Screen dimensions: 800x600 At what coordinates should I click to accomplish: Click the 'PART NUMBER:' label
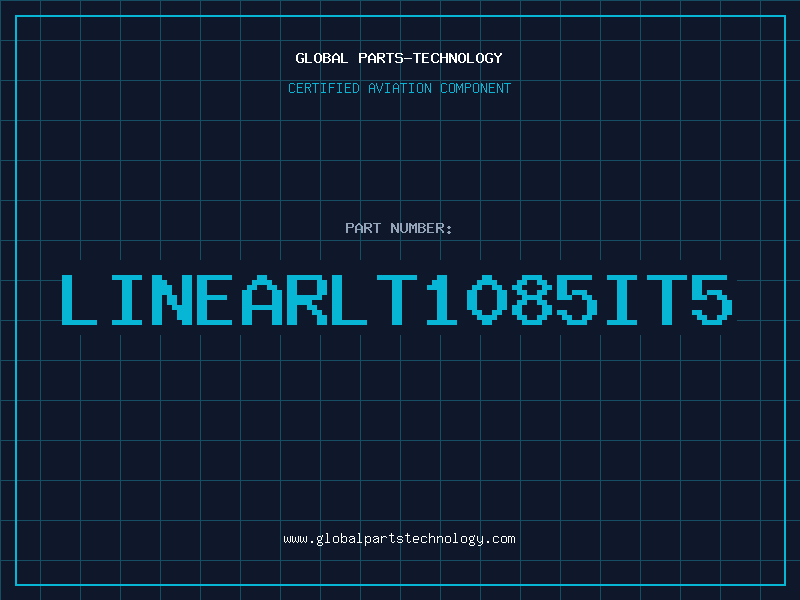[x=399, y=228]
